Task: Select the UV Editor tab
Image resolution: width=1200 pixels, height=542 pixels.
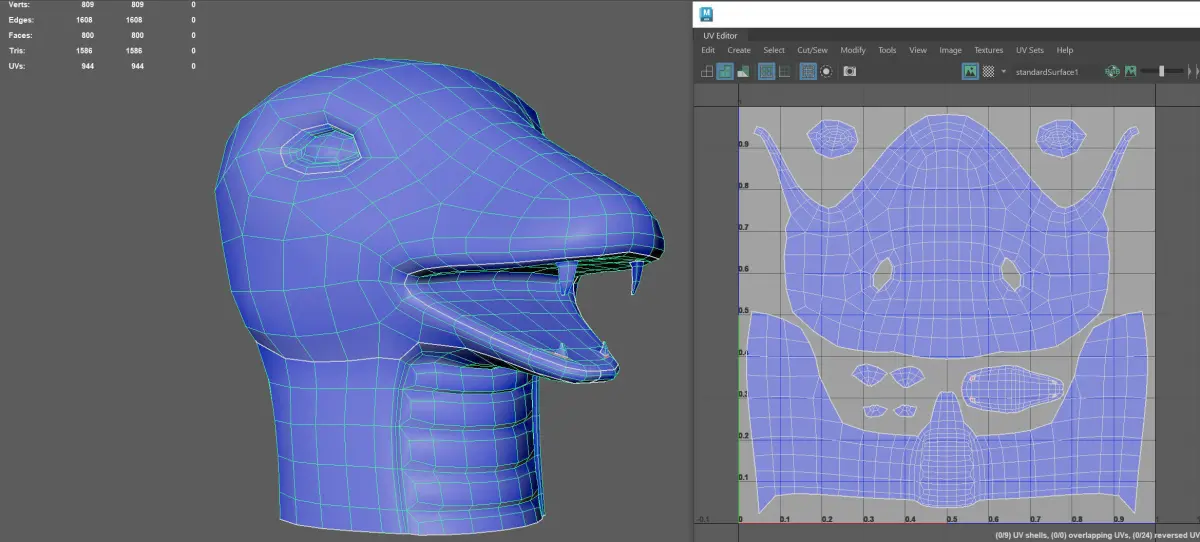Action: tap(720, 36)
